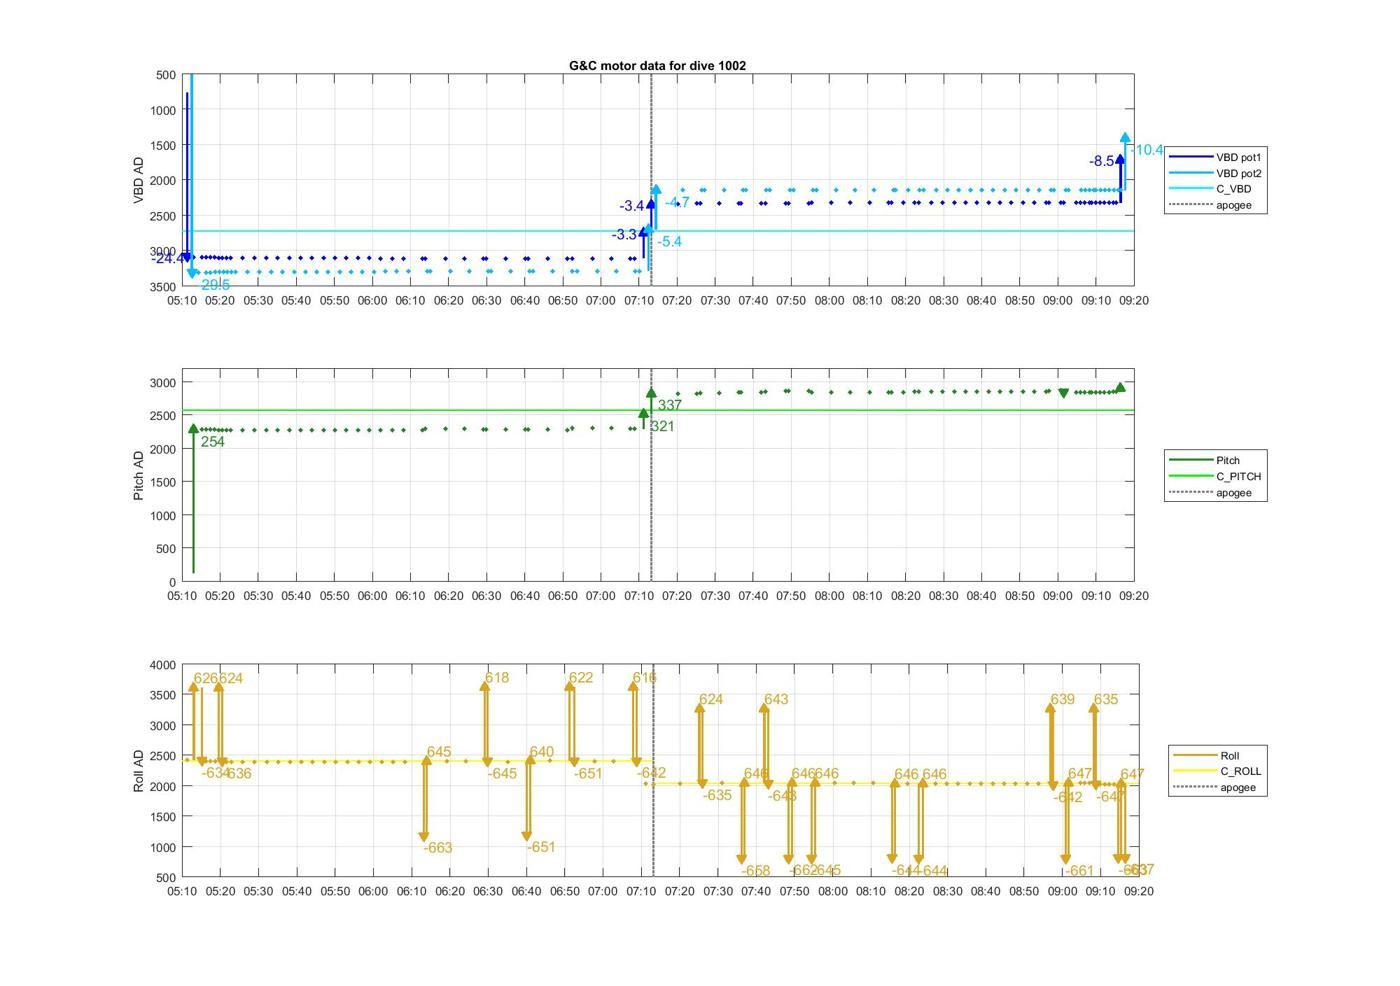The width and height of the screenshot is (1400, 986).
Task: Click the '643' label in the Roll plot
Action: (x=776, y=700)
